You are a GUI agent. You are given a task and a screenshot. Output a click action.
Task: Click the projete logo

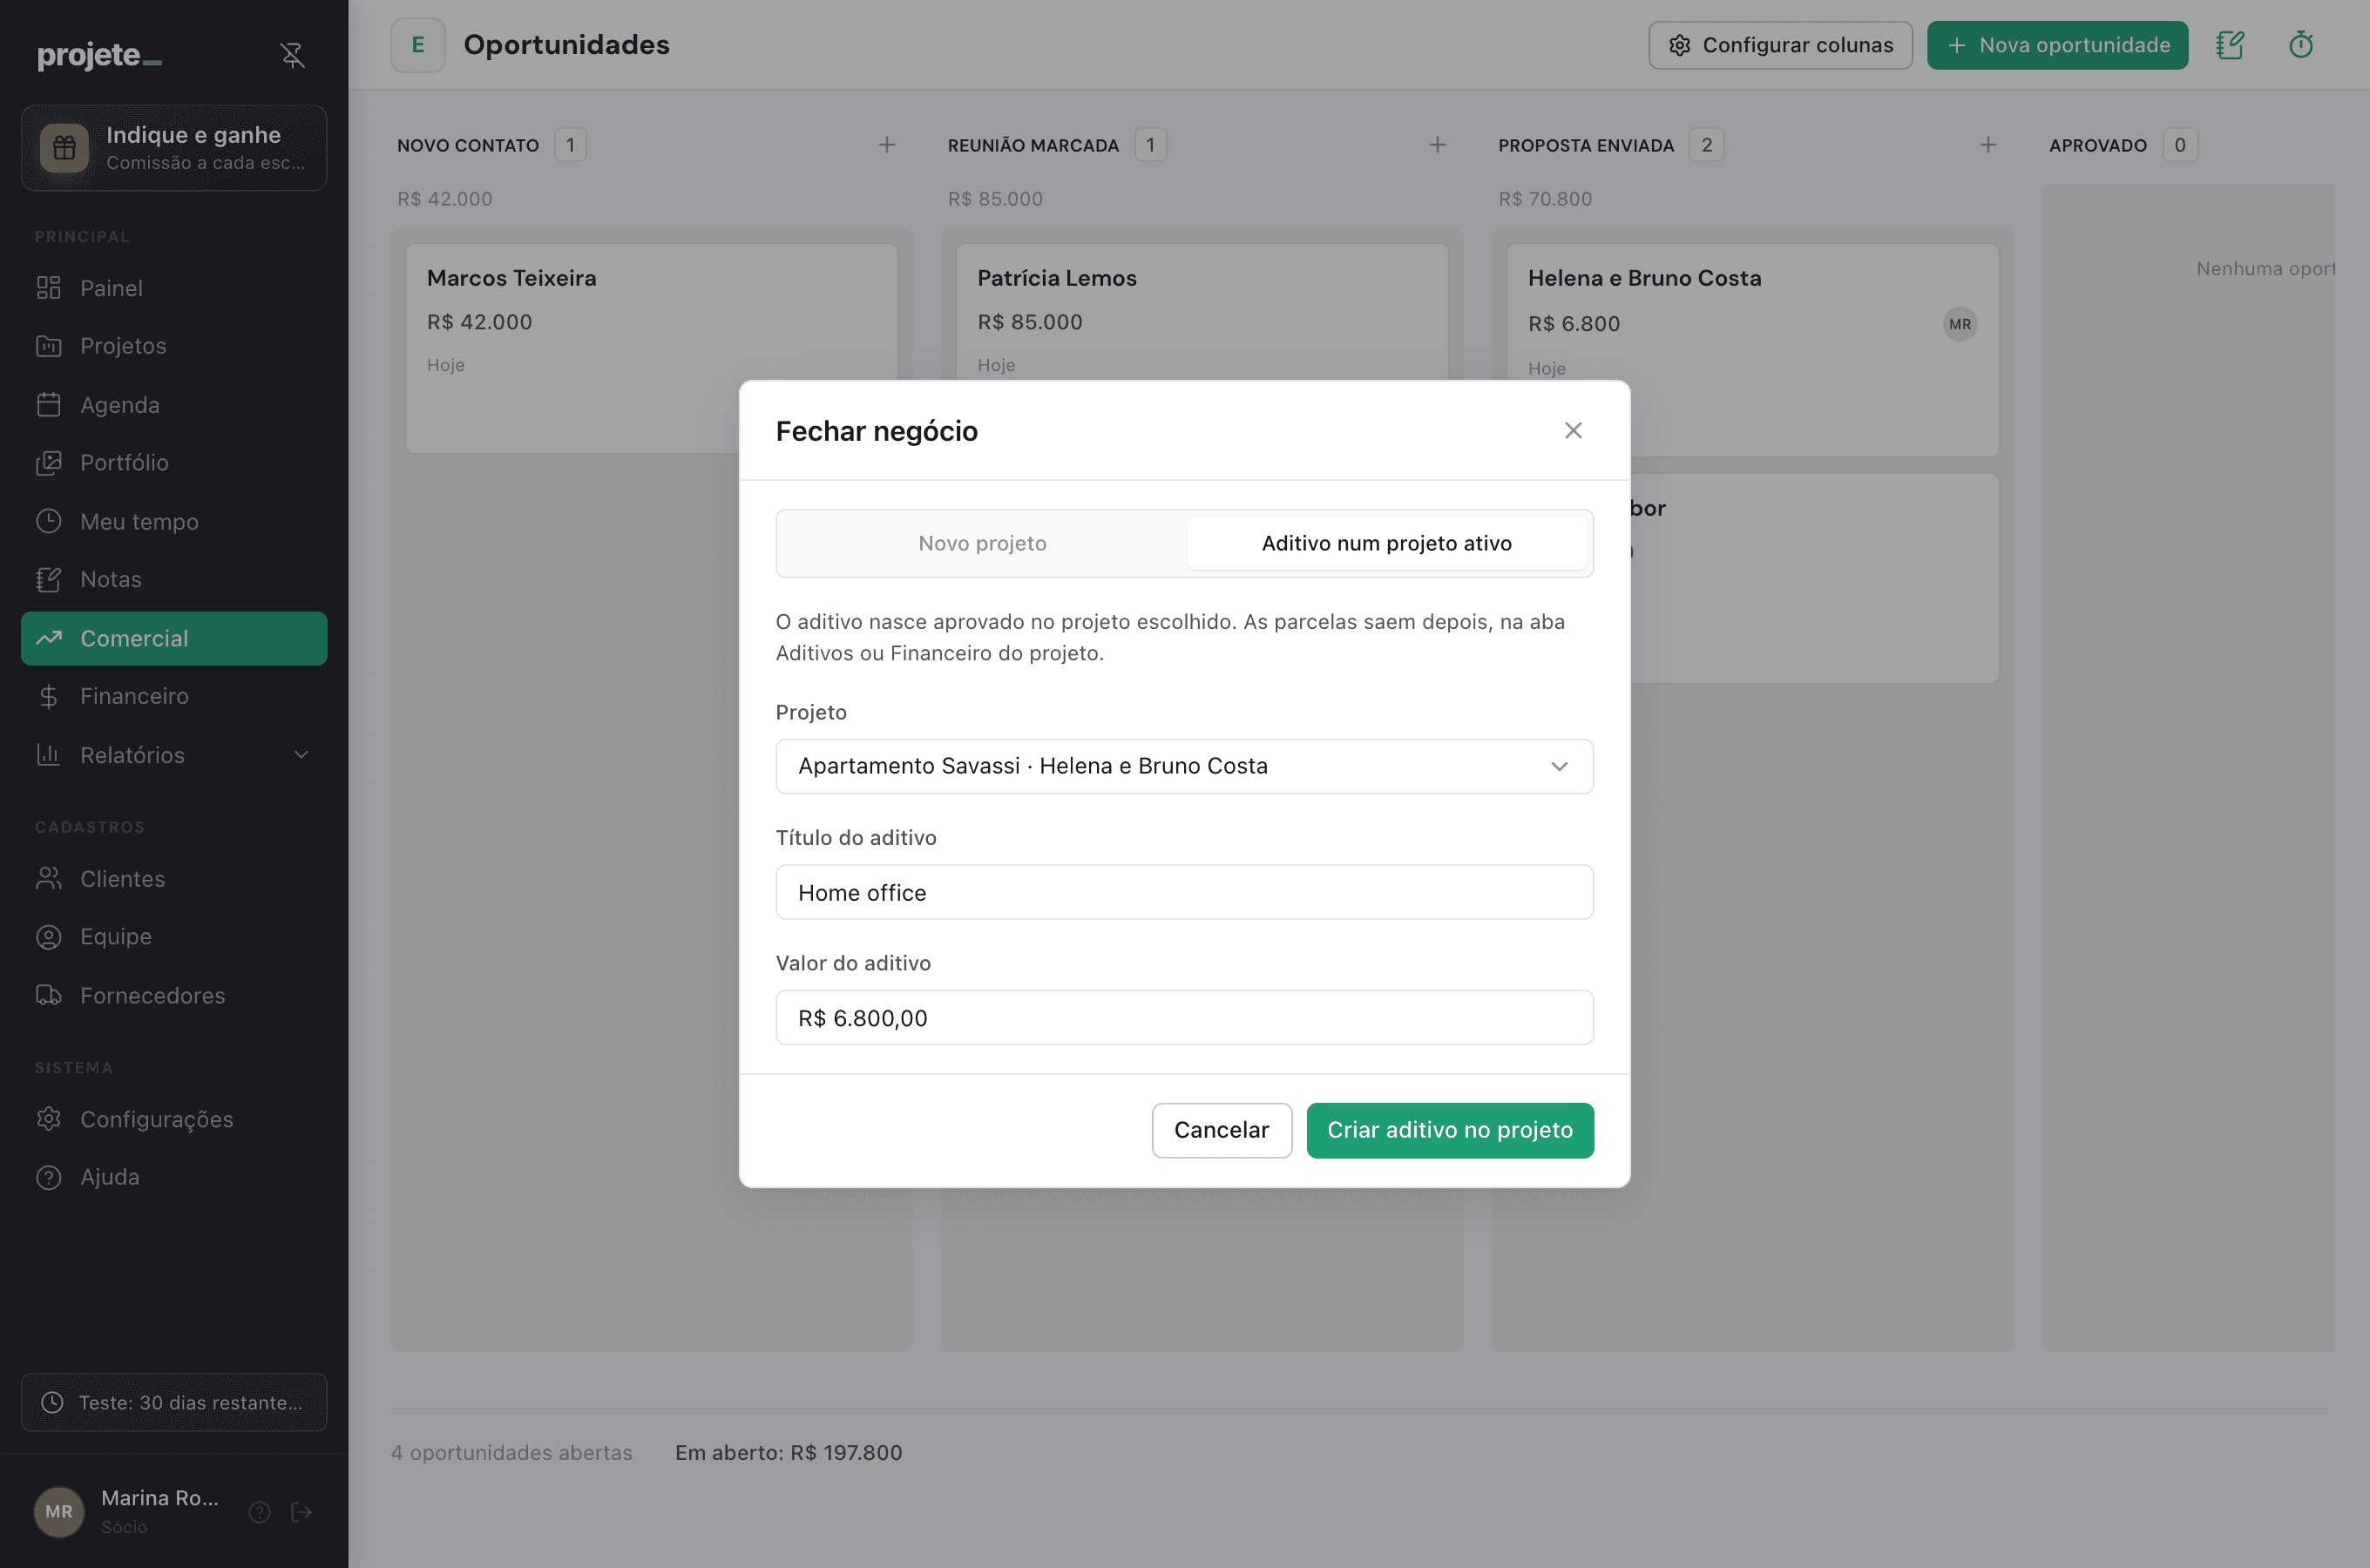click(x=99, y=55)
